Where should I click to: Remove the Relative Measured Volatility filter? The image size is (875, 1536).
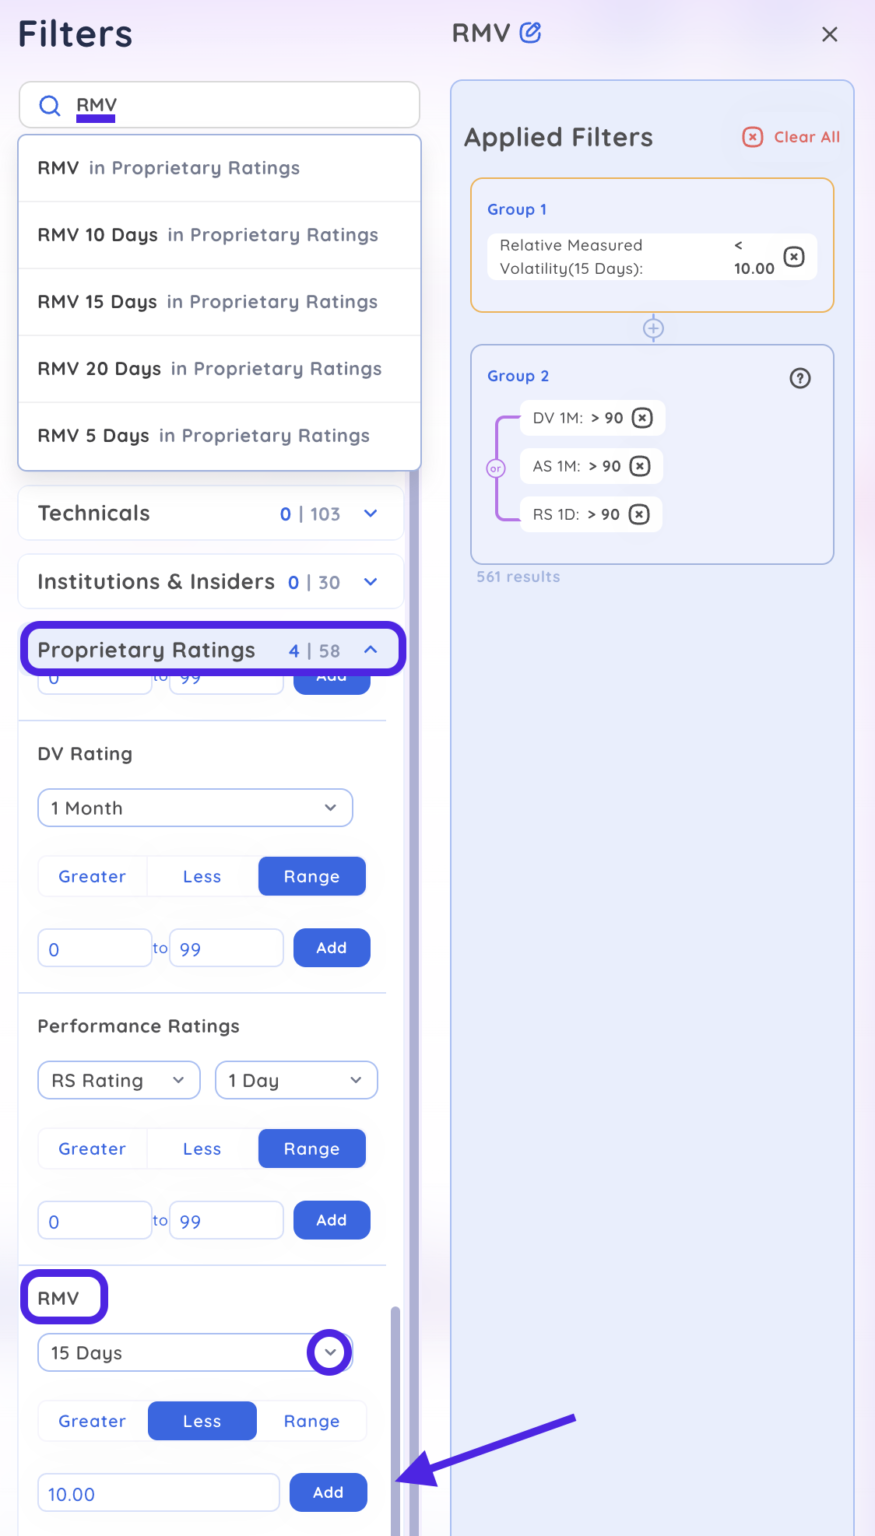coord(793,257)
